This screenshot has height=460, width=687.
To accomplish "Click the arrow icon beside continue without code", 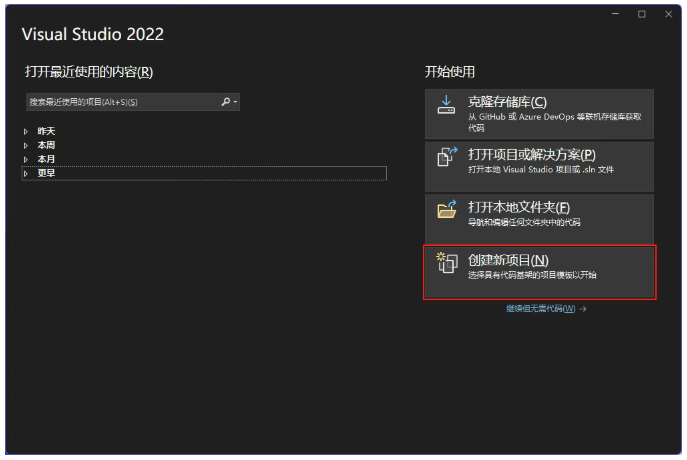I will point(583,309).
